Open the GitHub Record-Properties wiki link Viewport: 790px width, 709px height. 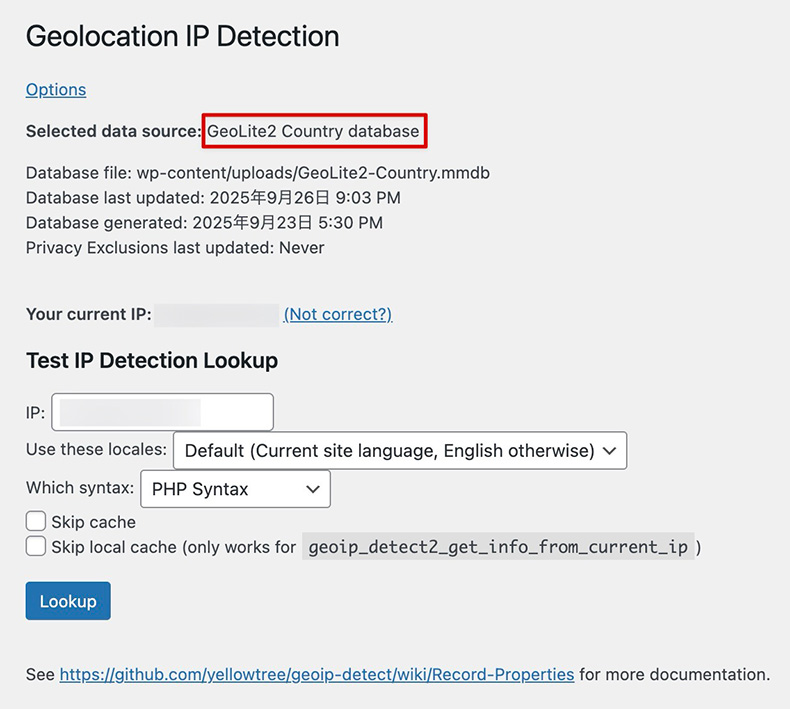tap(317, 674)
